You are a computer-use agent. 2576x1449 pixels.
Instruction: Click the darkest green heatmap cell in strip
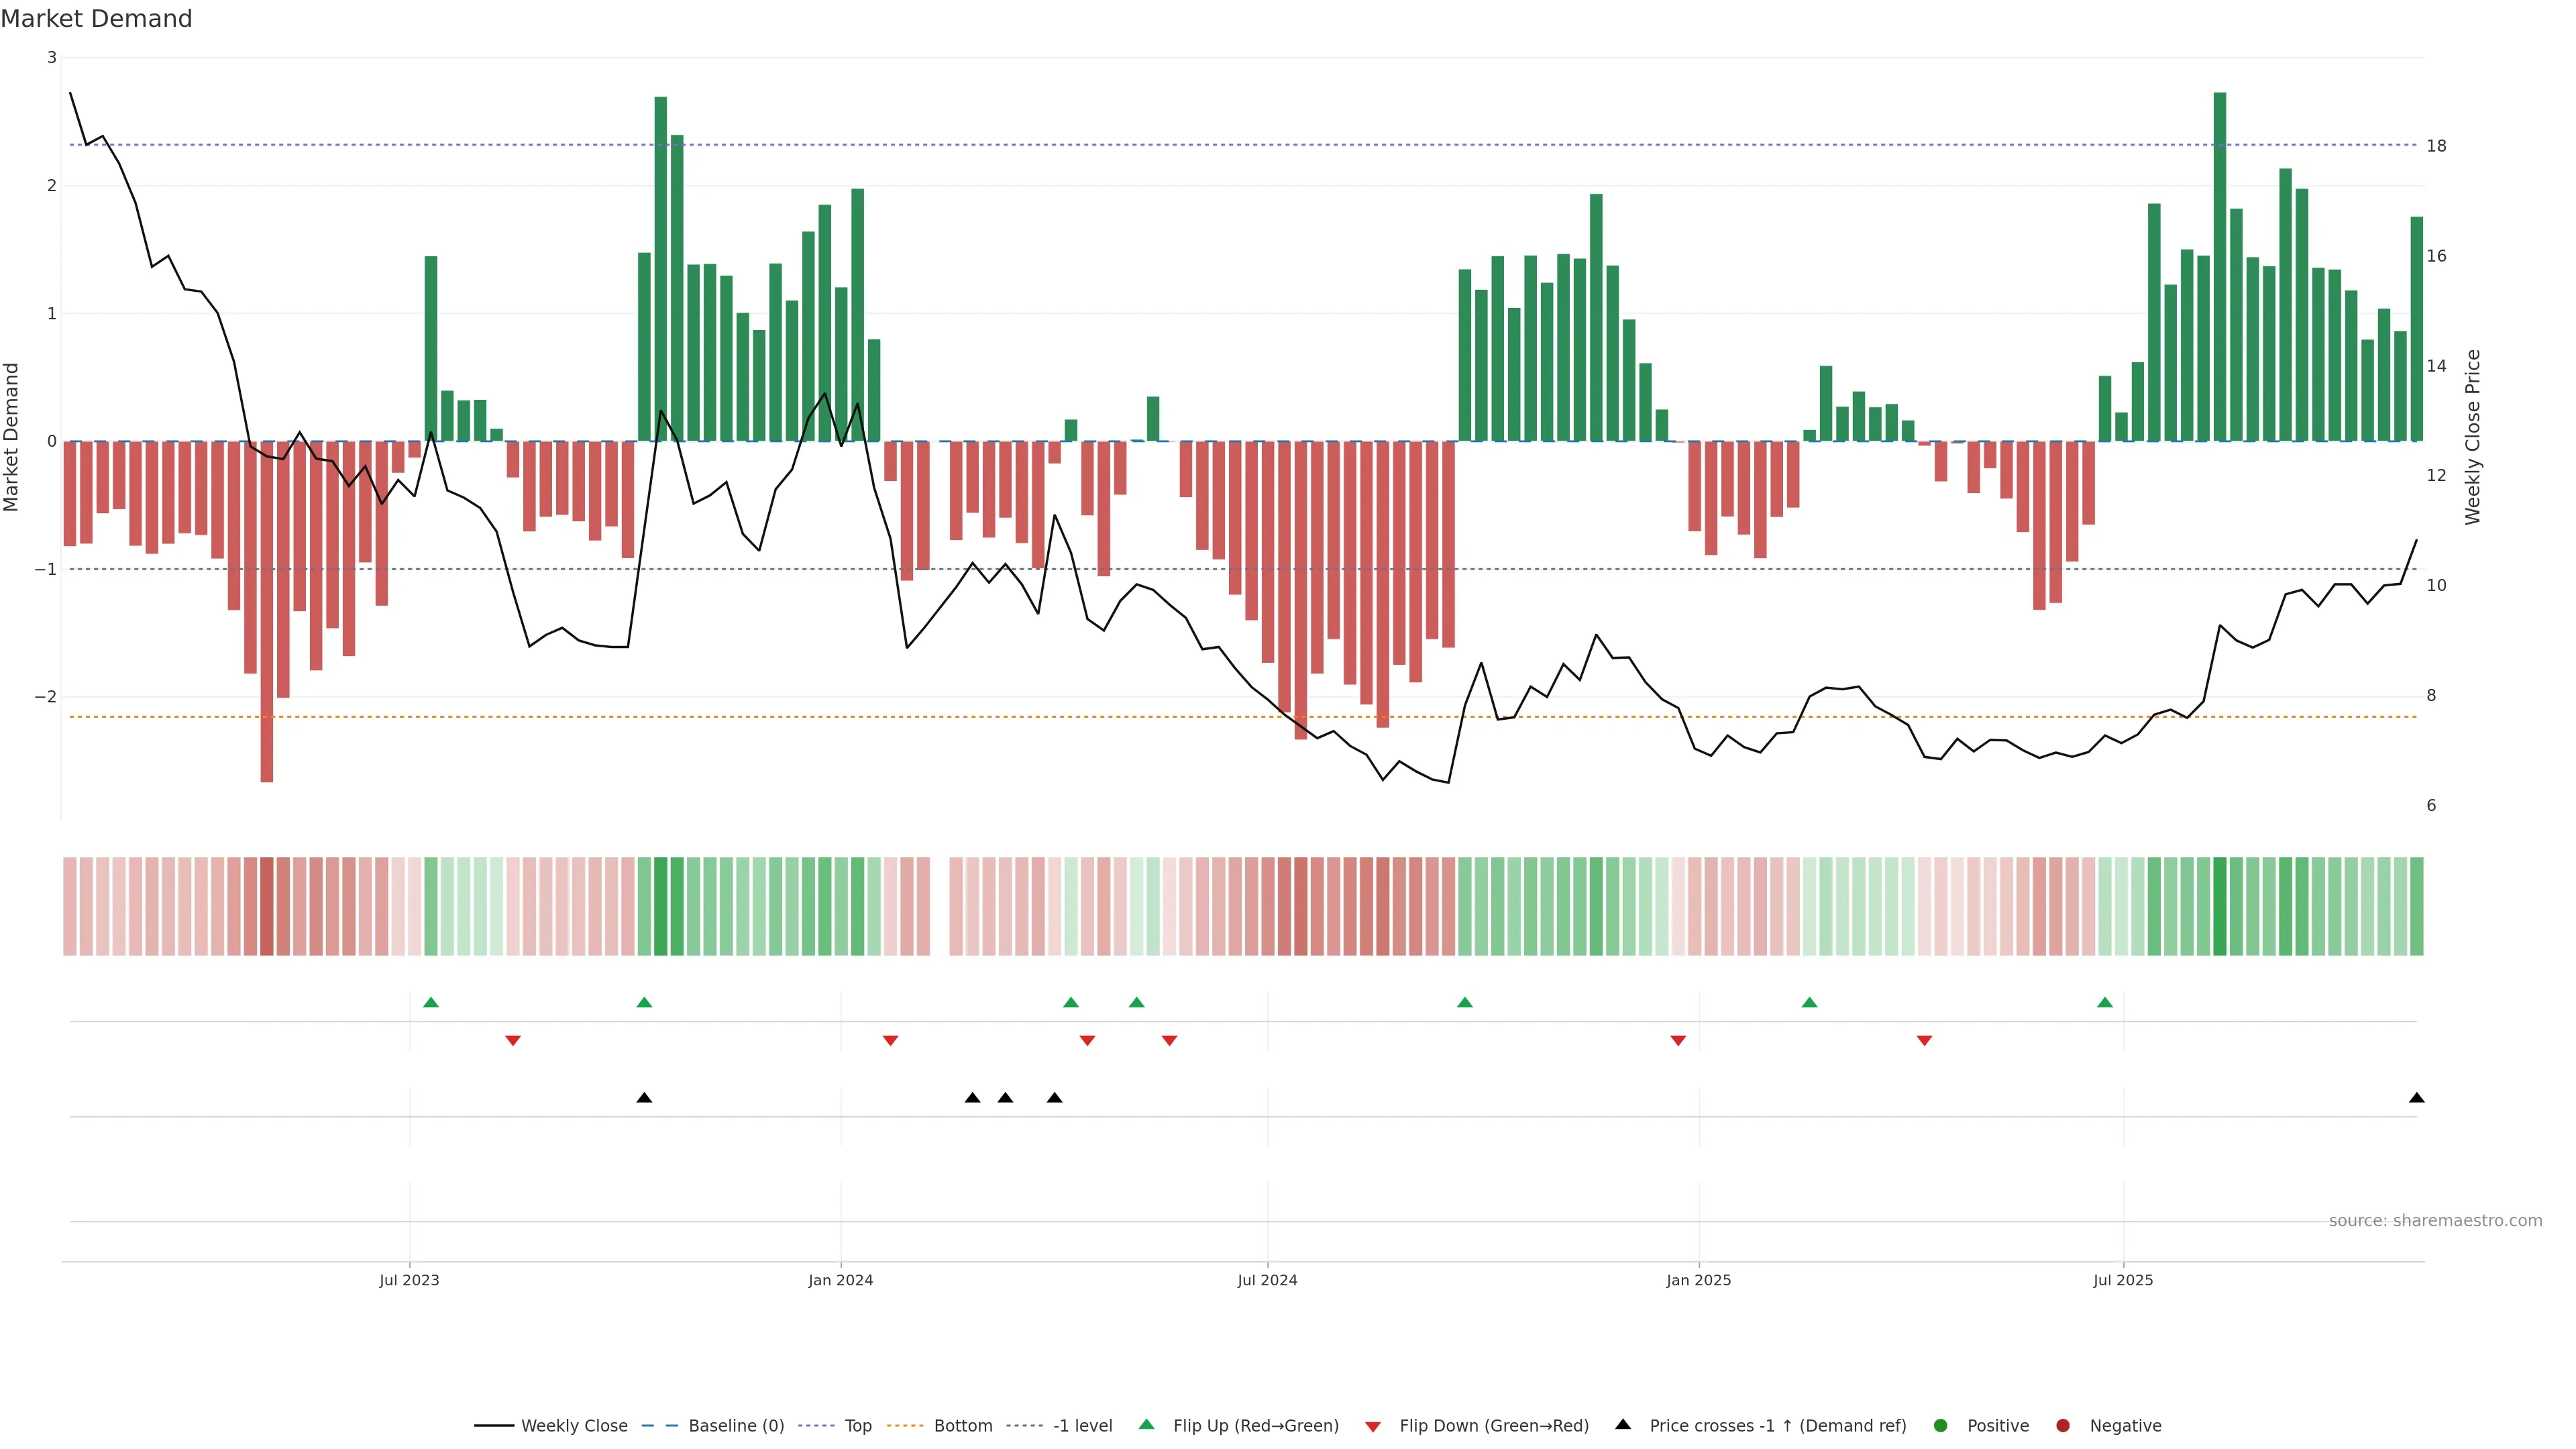[2220, 906]
